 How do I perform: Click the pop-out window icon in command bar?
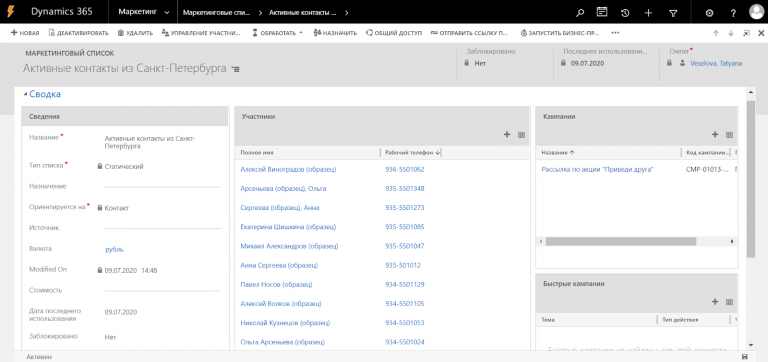point(746,33)
